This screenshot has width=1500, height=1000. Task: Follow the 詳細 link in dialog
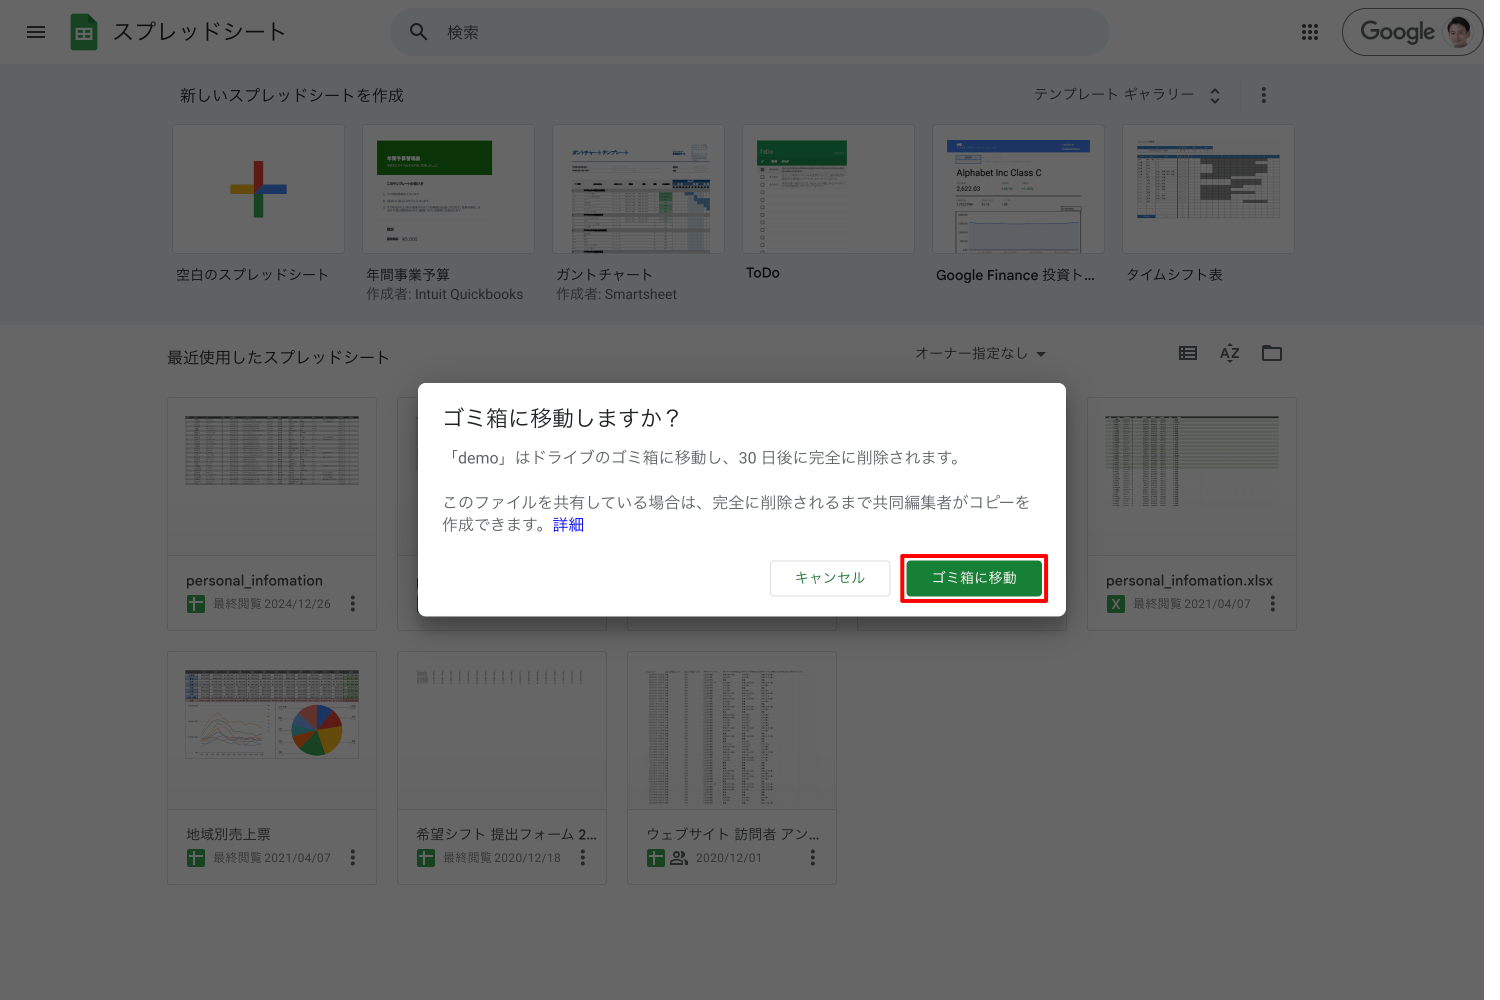point(568,525)
